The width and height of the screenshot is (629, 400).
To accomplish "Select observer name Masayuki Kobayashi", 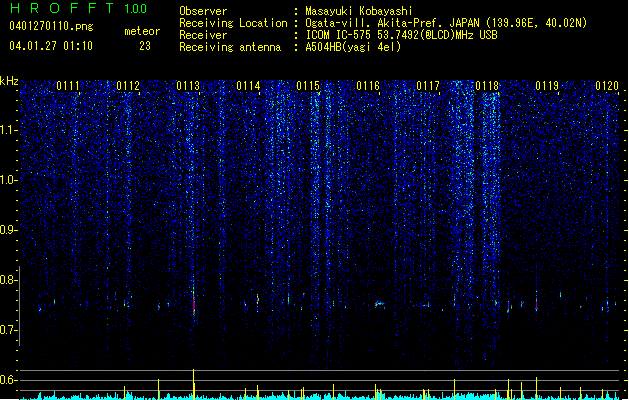I will (x=359, y=11).
